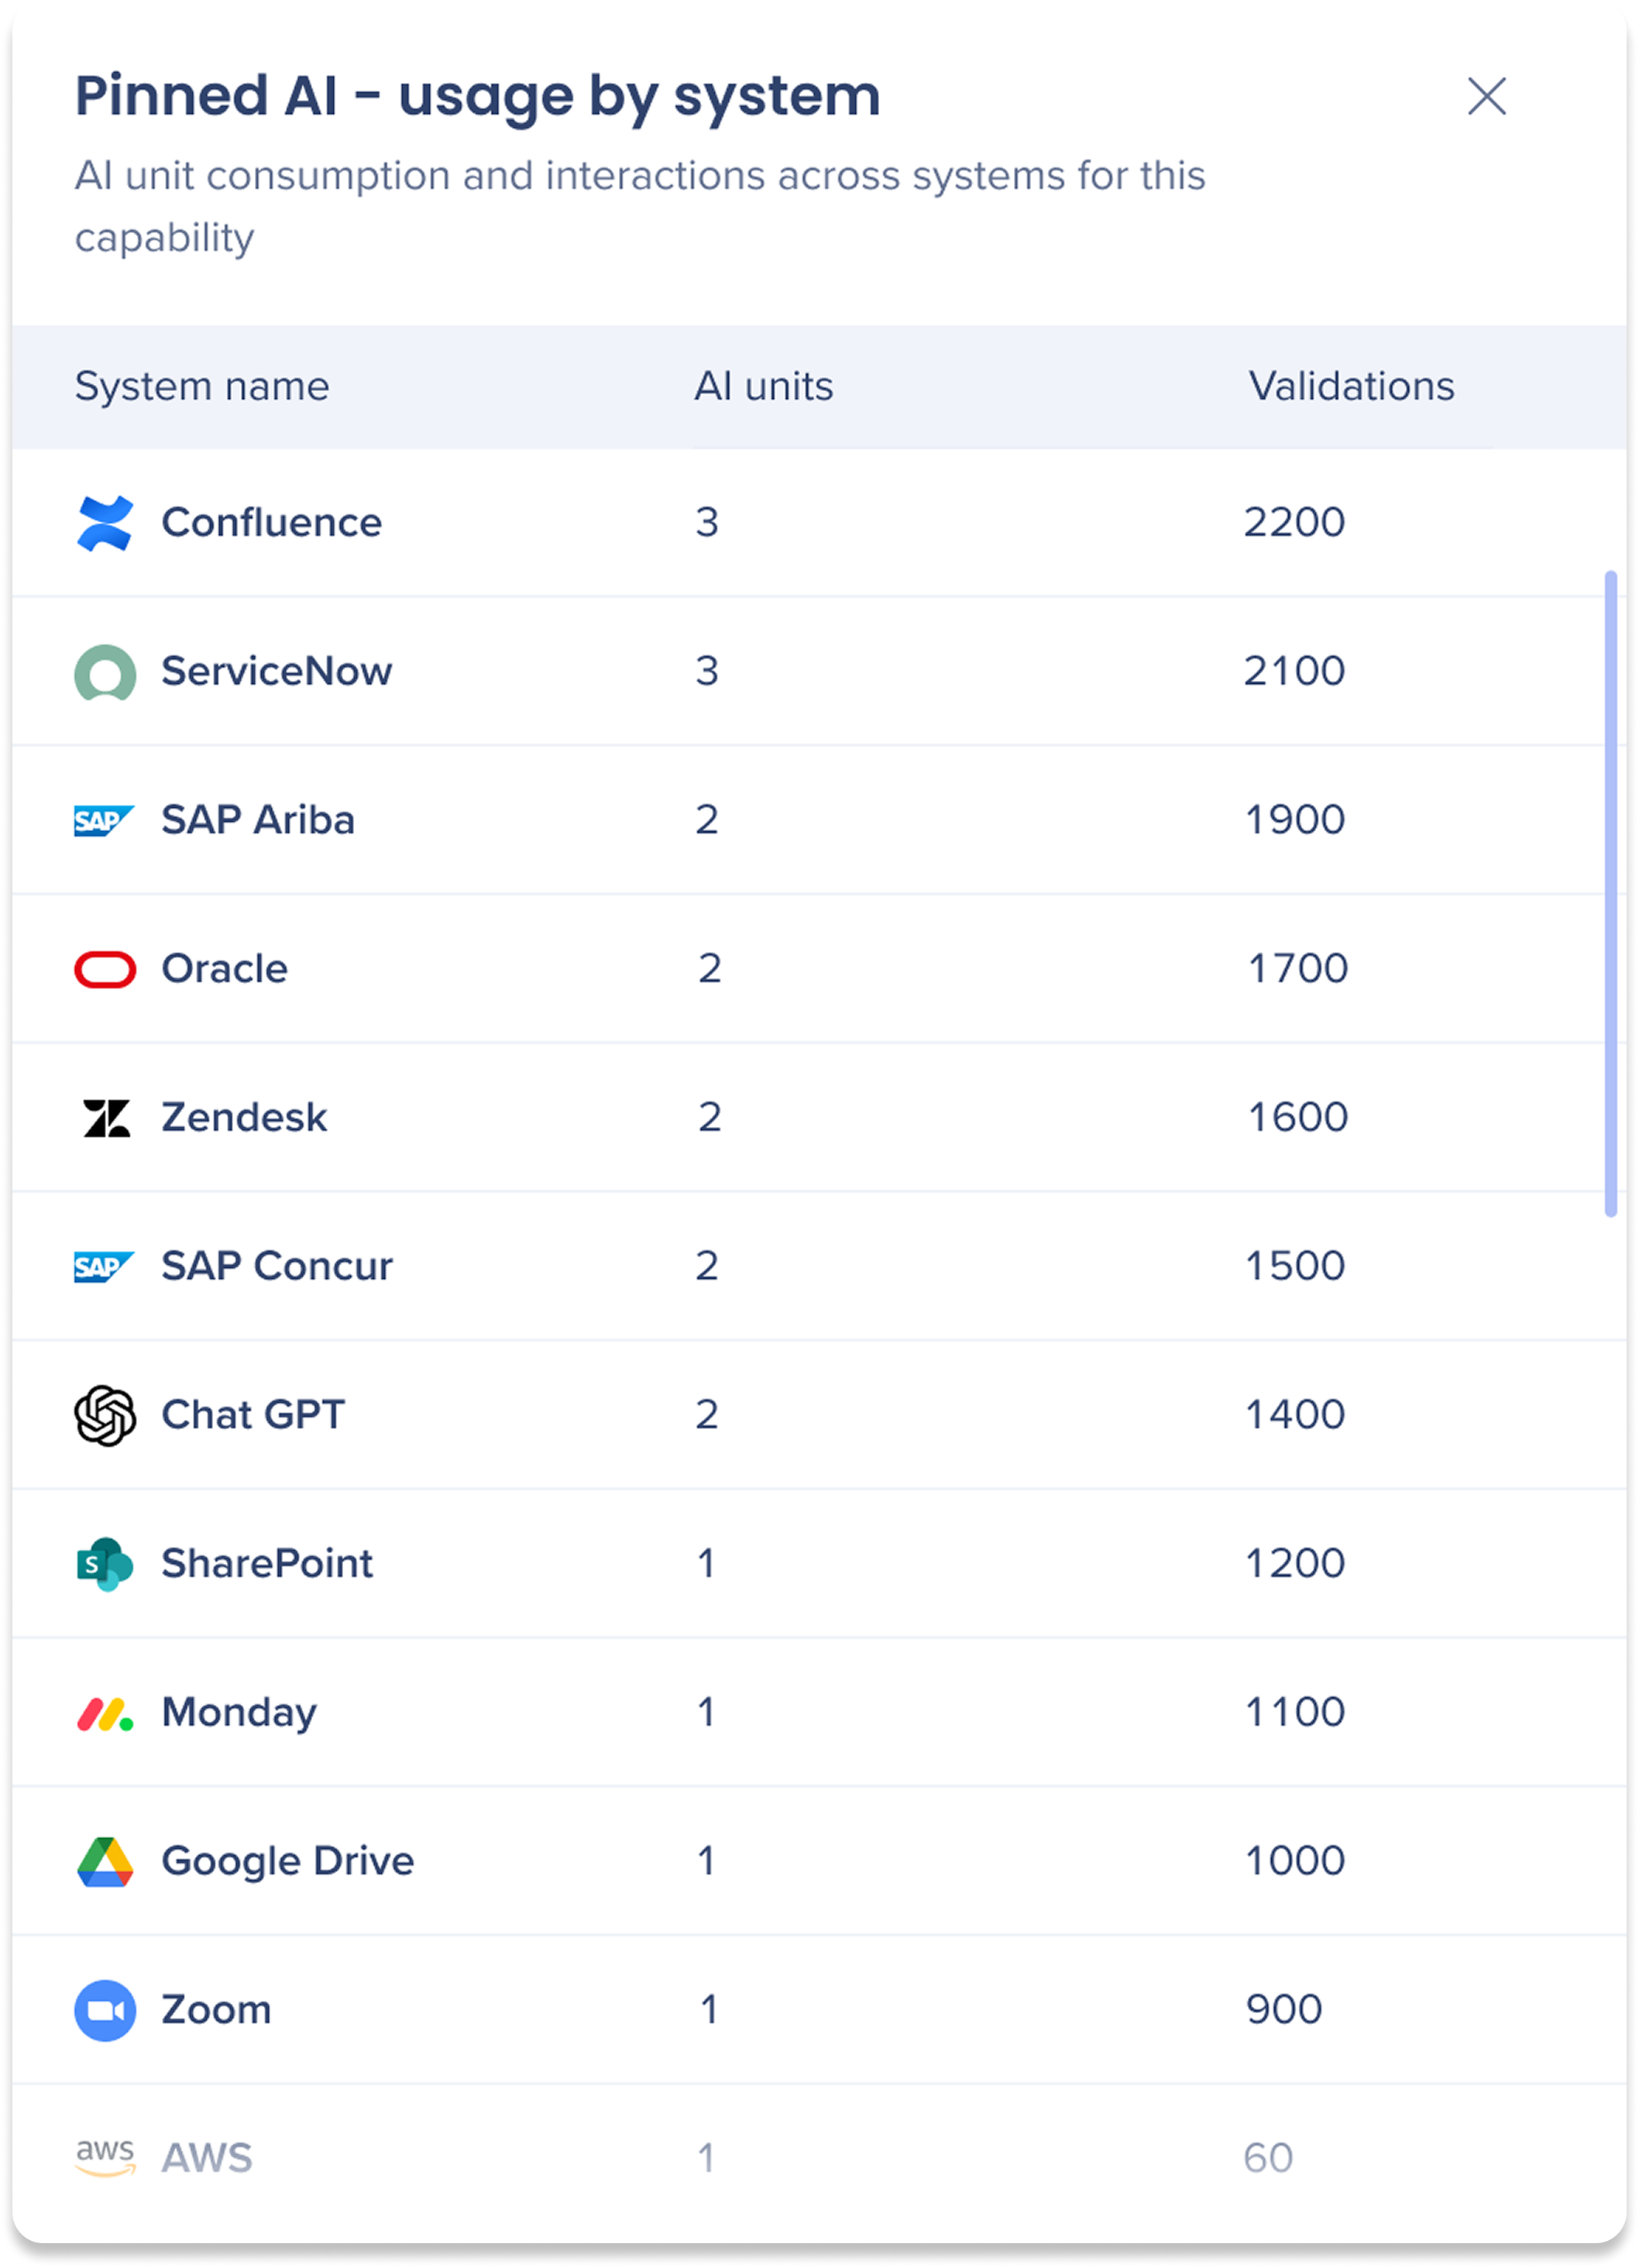Viewport: 1639px width, 2268px height.
Task: Select the Google Drive system name
Action: click(x=288, y=1861)
